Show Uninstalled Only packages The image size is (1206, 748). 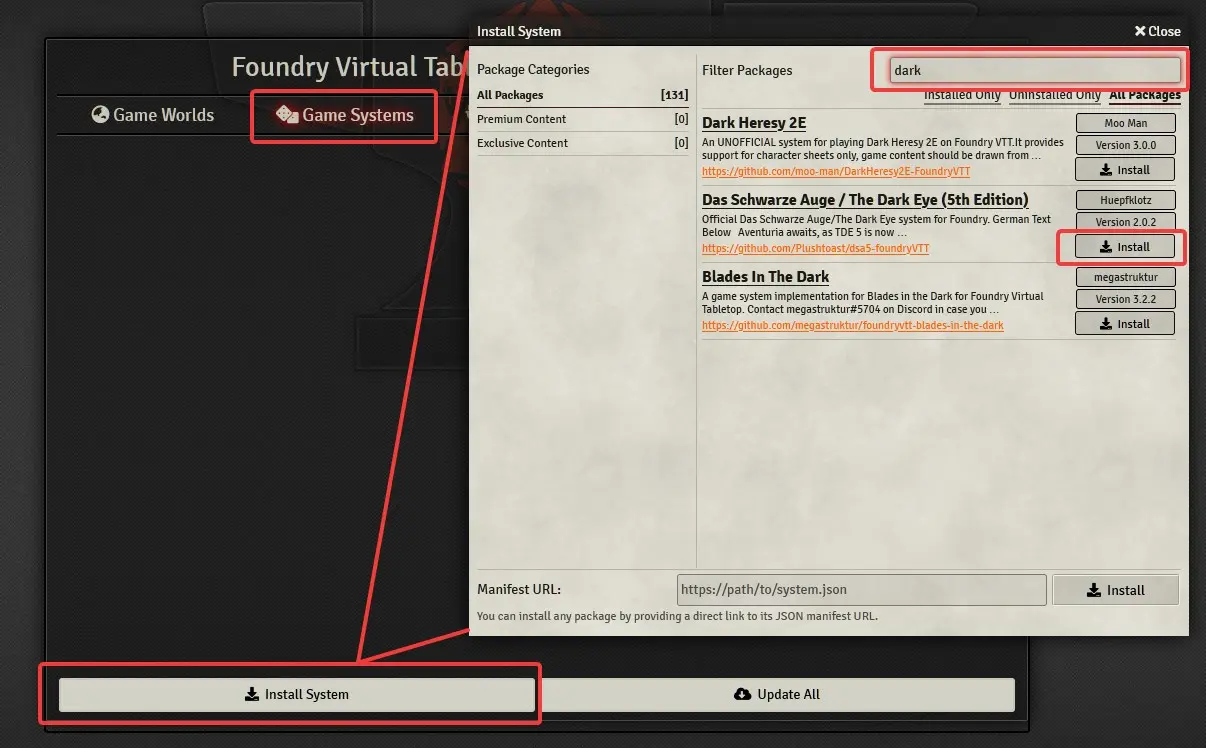click(x=1054, y=95)
